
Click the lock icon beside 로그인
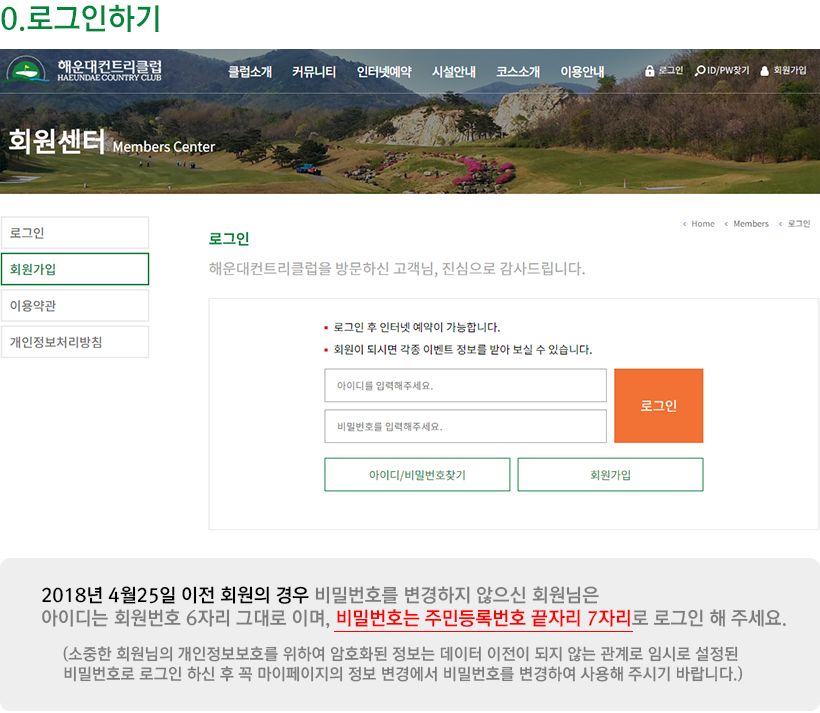pyautogui.click(x=650, y=71)
